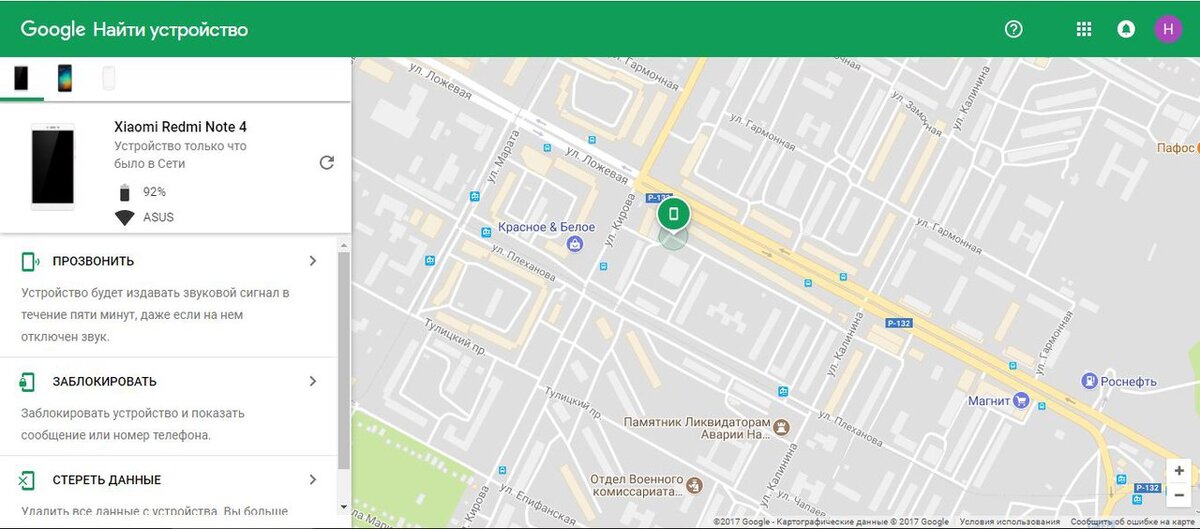Click the ПРОЗВОНИТЬ action label

coord(93,261)
